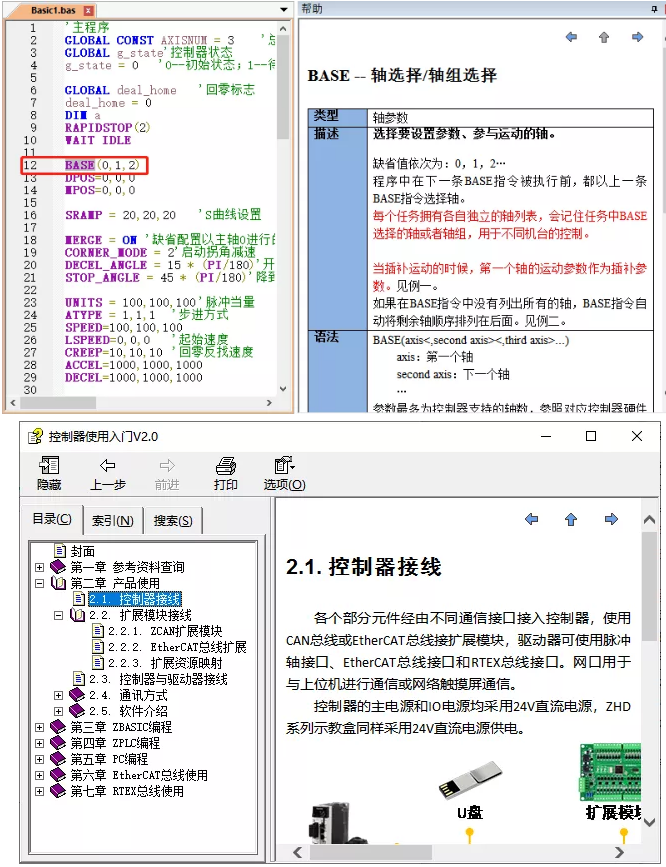Go up with top help panel up arrow
Image resolution: width=666 pixels, height=867 pixels.
coord(604,37)
